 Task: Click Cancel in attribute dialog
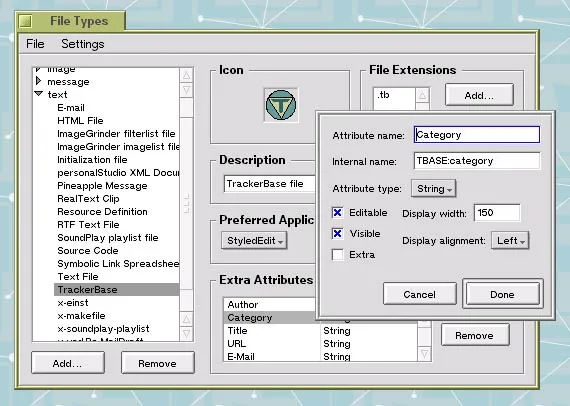point(420,294)
